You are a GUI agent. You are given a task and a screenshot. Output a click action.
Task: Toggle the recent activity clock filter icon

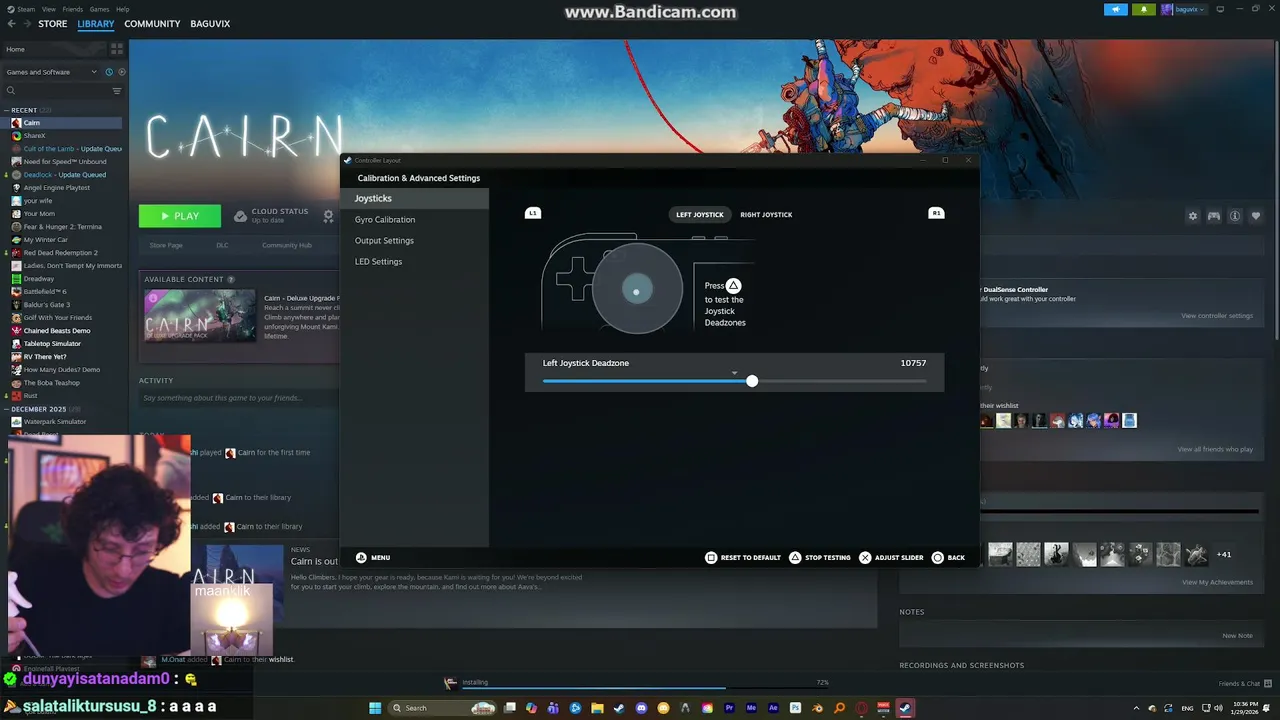pos(109,72)
